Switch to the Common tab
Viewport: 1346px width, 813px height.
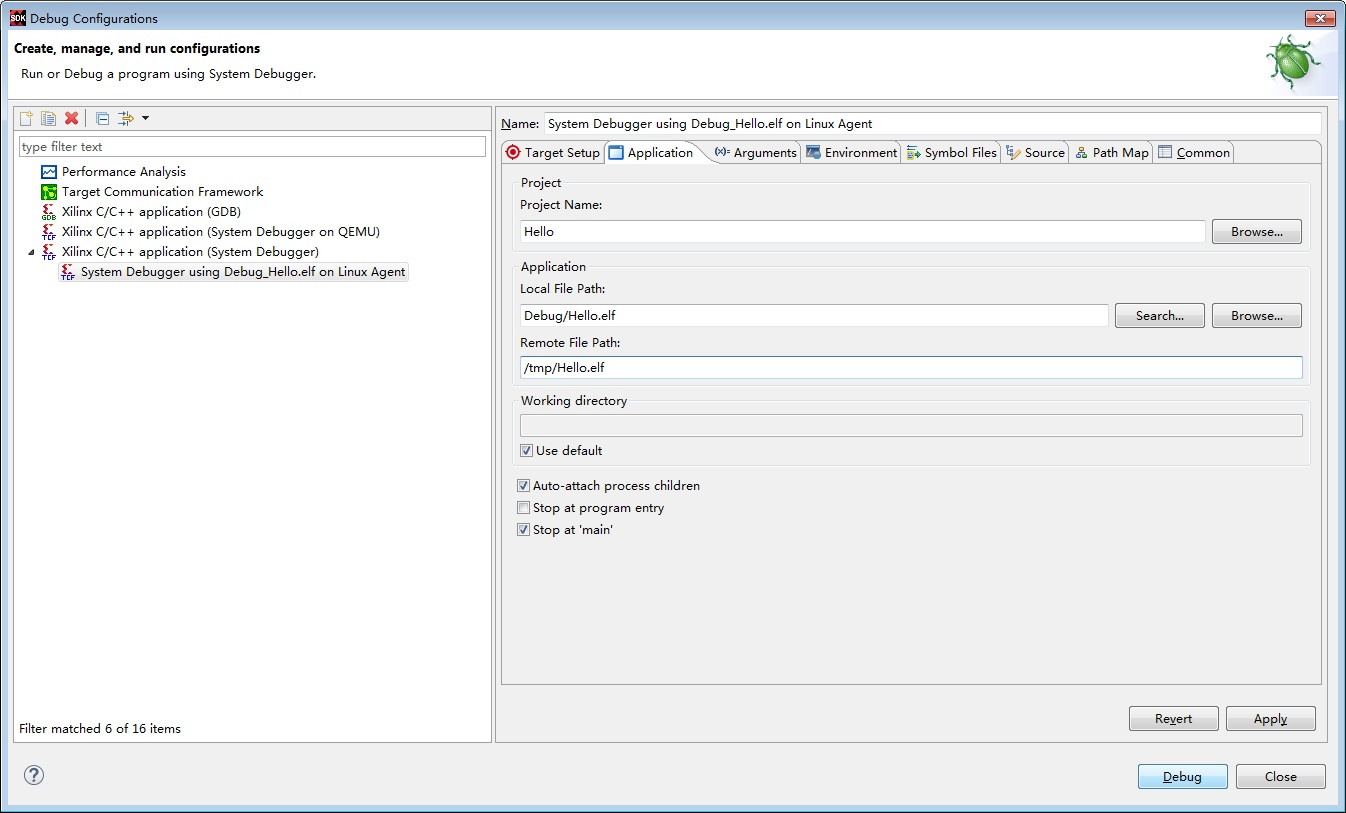(1194, 153)
